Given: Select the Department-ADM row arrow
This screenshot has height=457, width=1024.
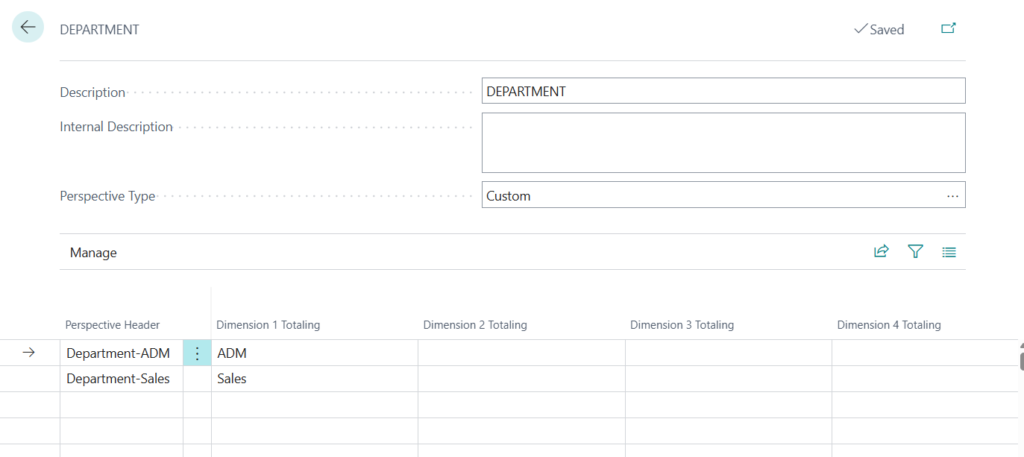Looking at the screenshot, I should [29, 353].
